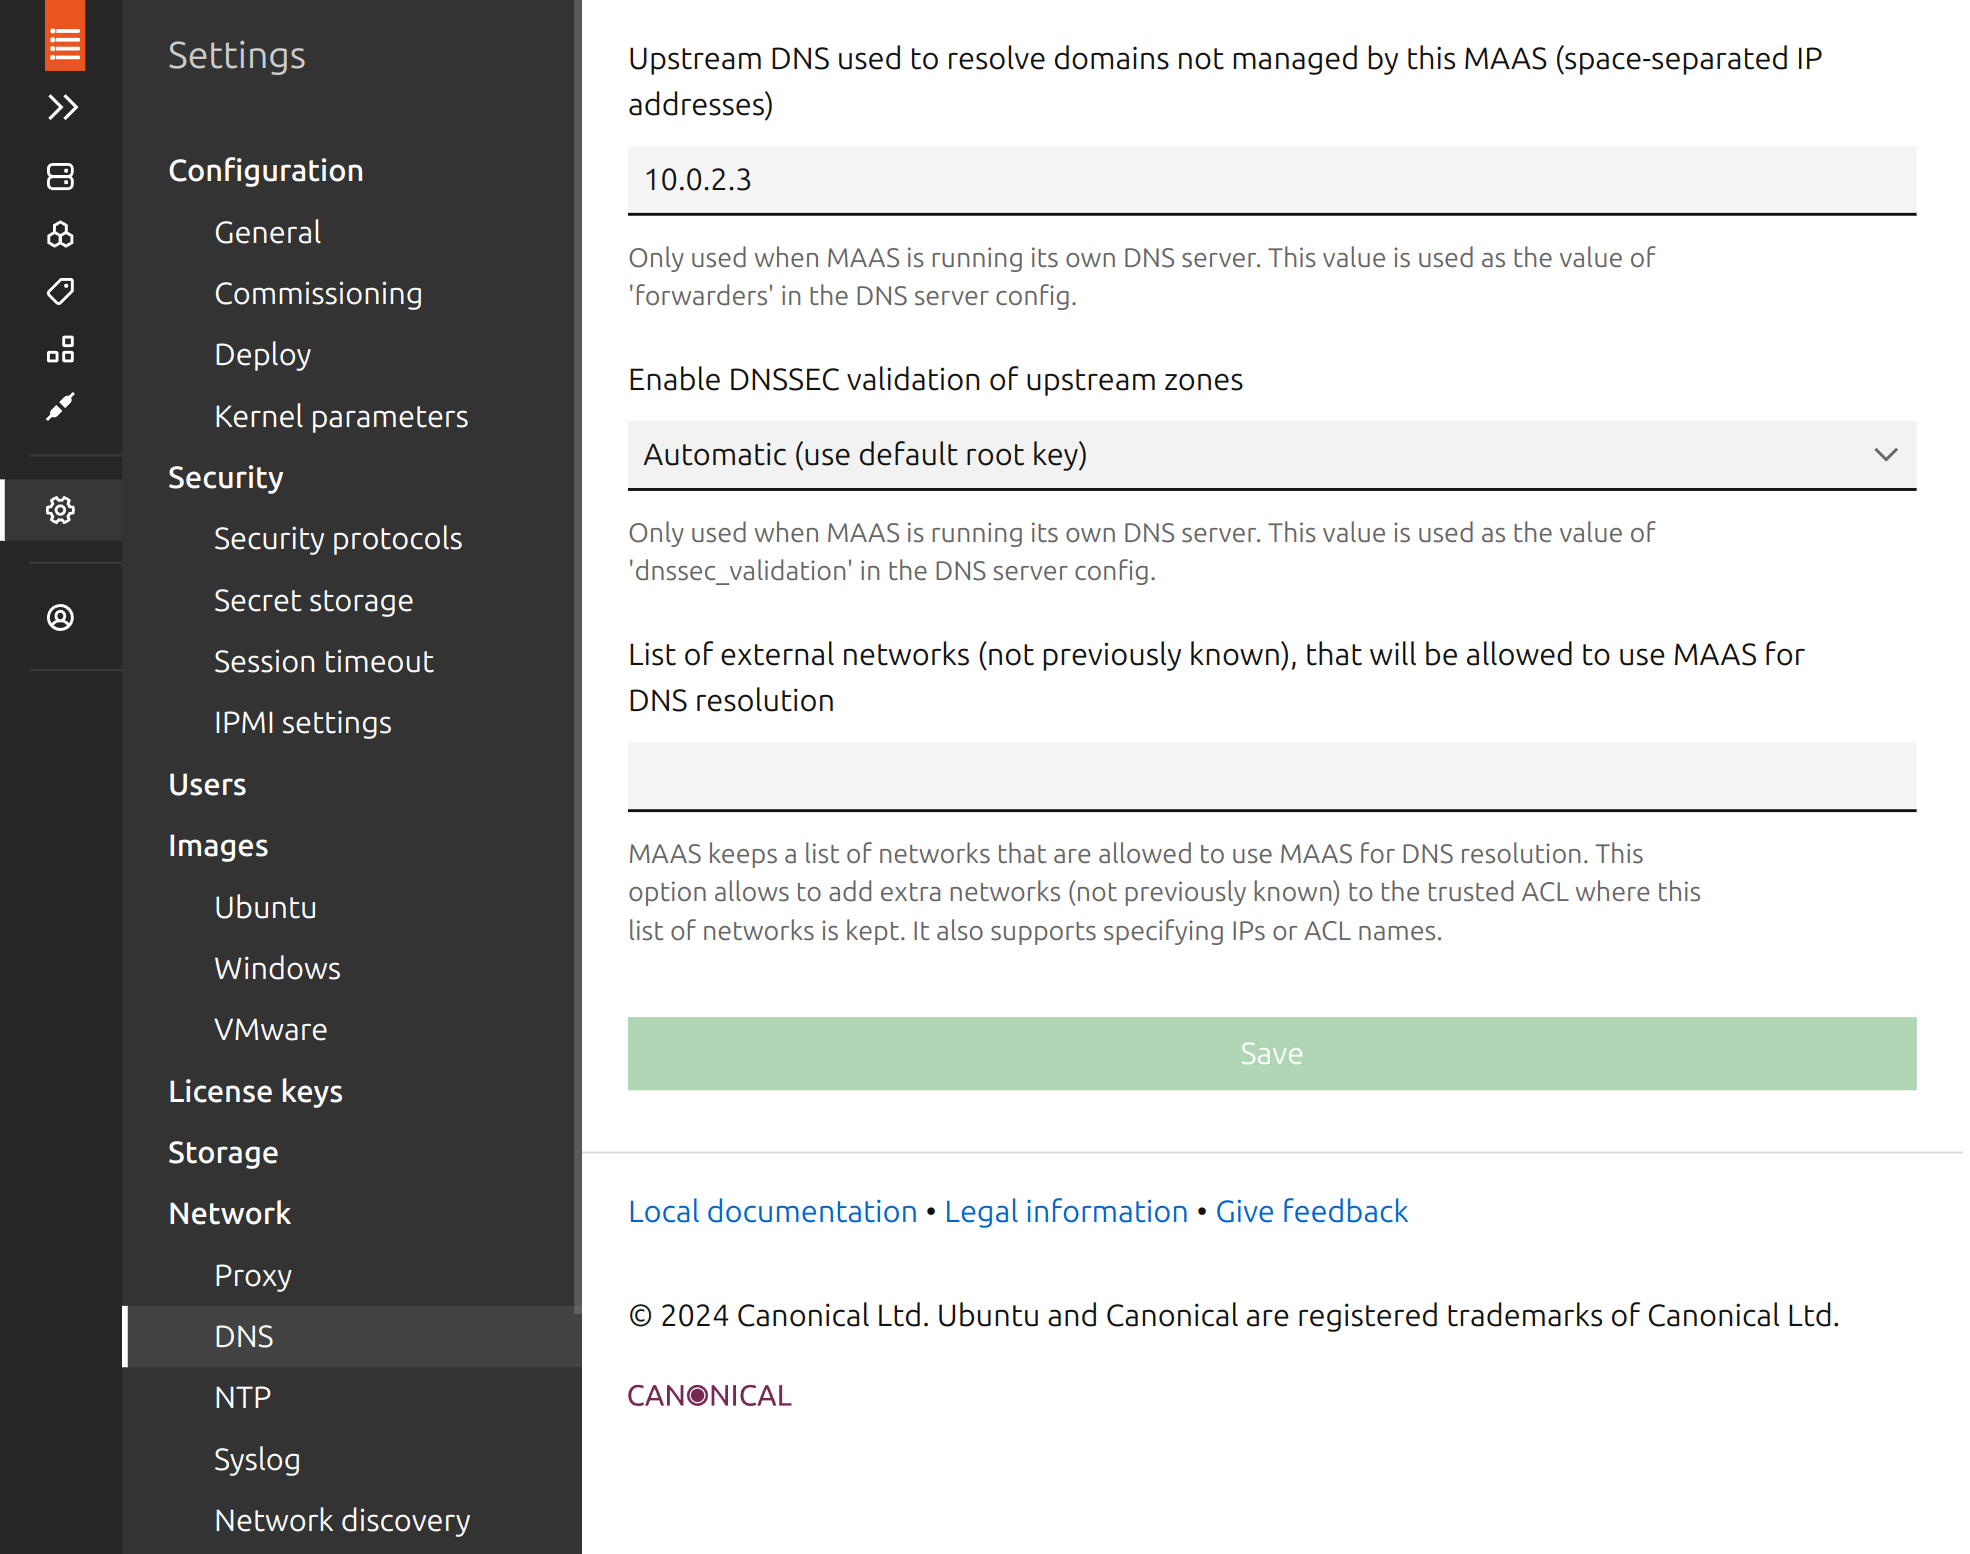The width and height of the screenshot is (1970, 1554).
Task: Open Security protocols settings
Action: (x=338, y=538)
